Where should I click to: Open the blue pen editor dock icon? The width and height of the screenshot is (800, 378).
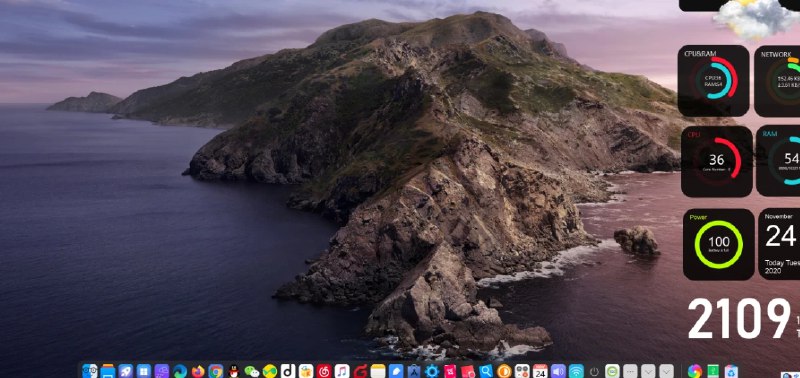click(x=396, y=371)
